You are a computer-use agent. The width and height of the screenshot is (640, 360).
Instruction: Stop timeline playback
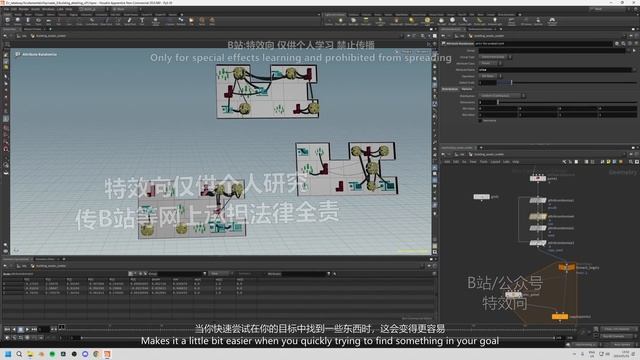[x=20, y=329]
